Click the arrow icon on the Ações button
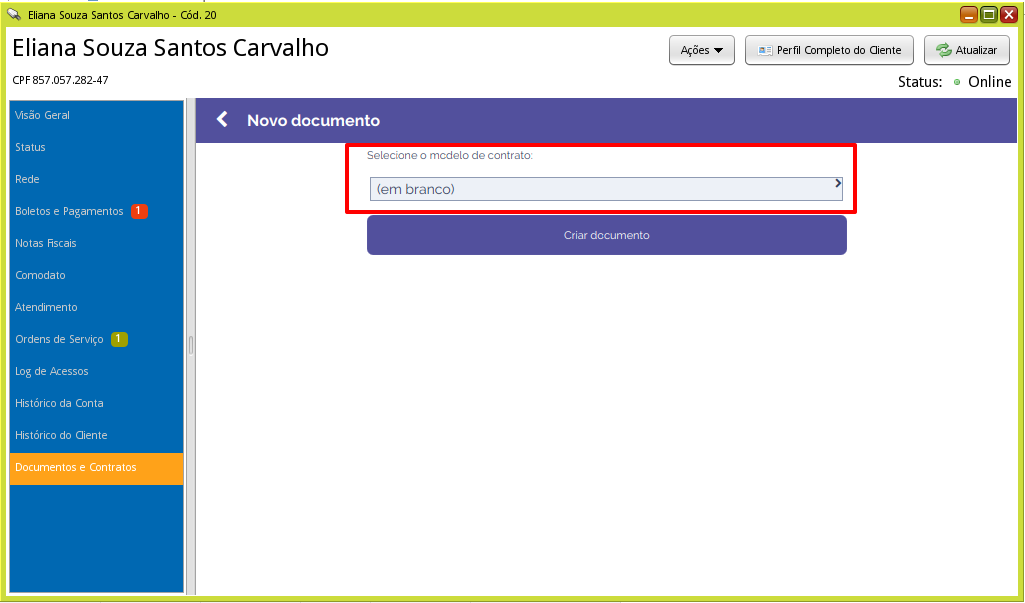Viewport: 1025px width, 603px height. pos(718,50)
